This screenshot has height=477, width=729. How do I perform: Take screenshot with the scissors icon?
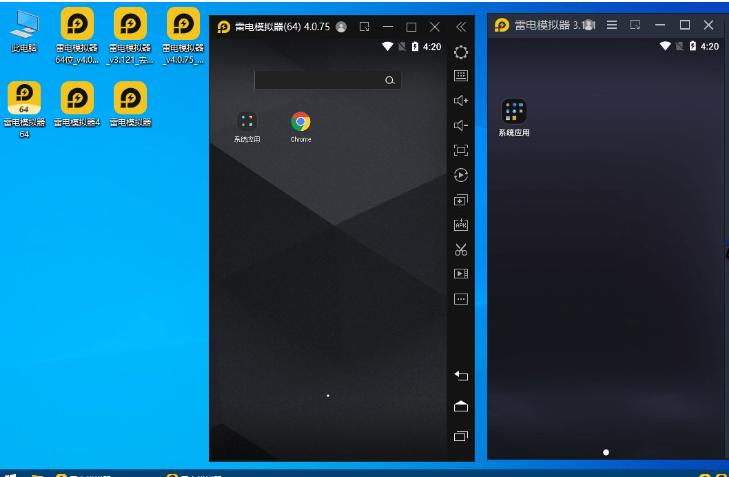pos(461,250)
